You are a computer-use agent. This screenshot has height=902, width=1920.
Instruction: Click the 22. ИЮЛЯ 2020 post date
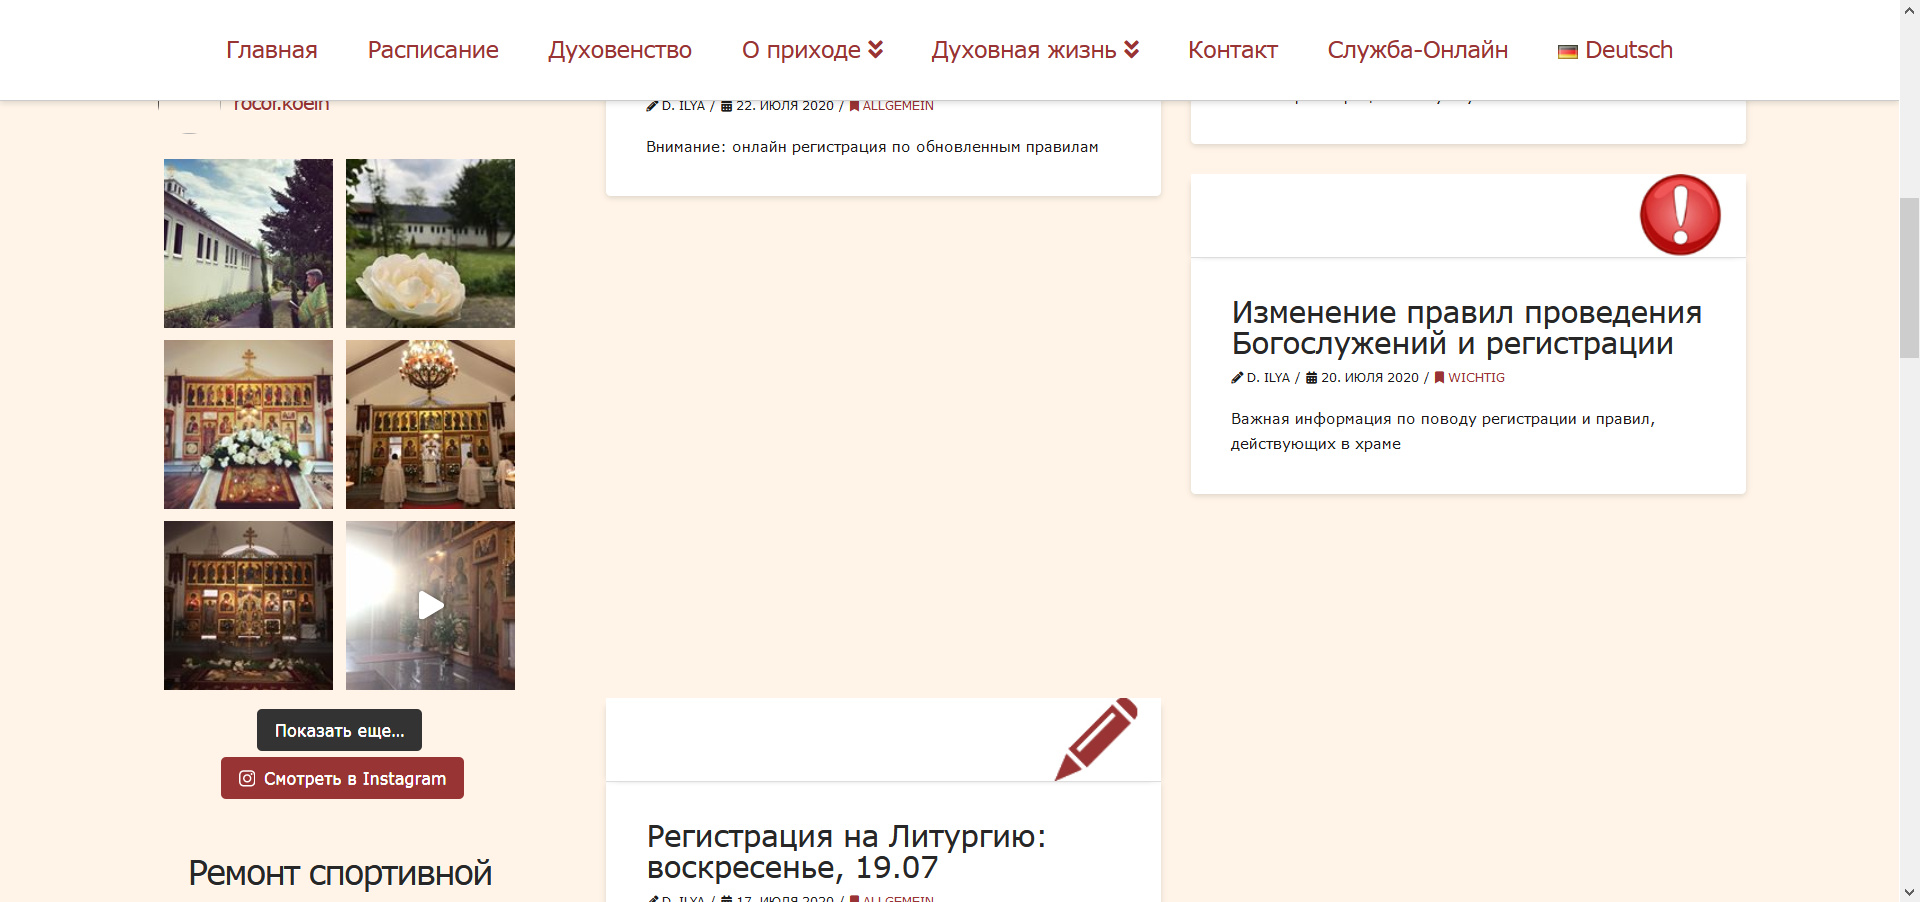(785, 106)
